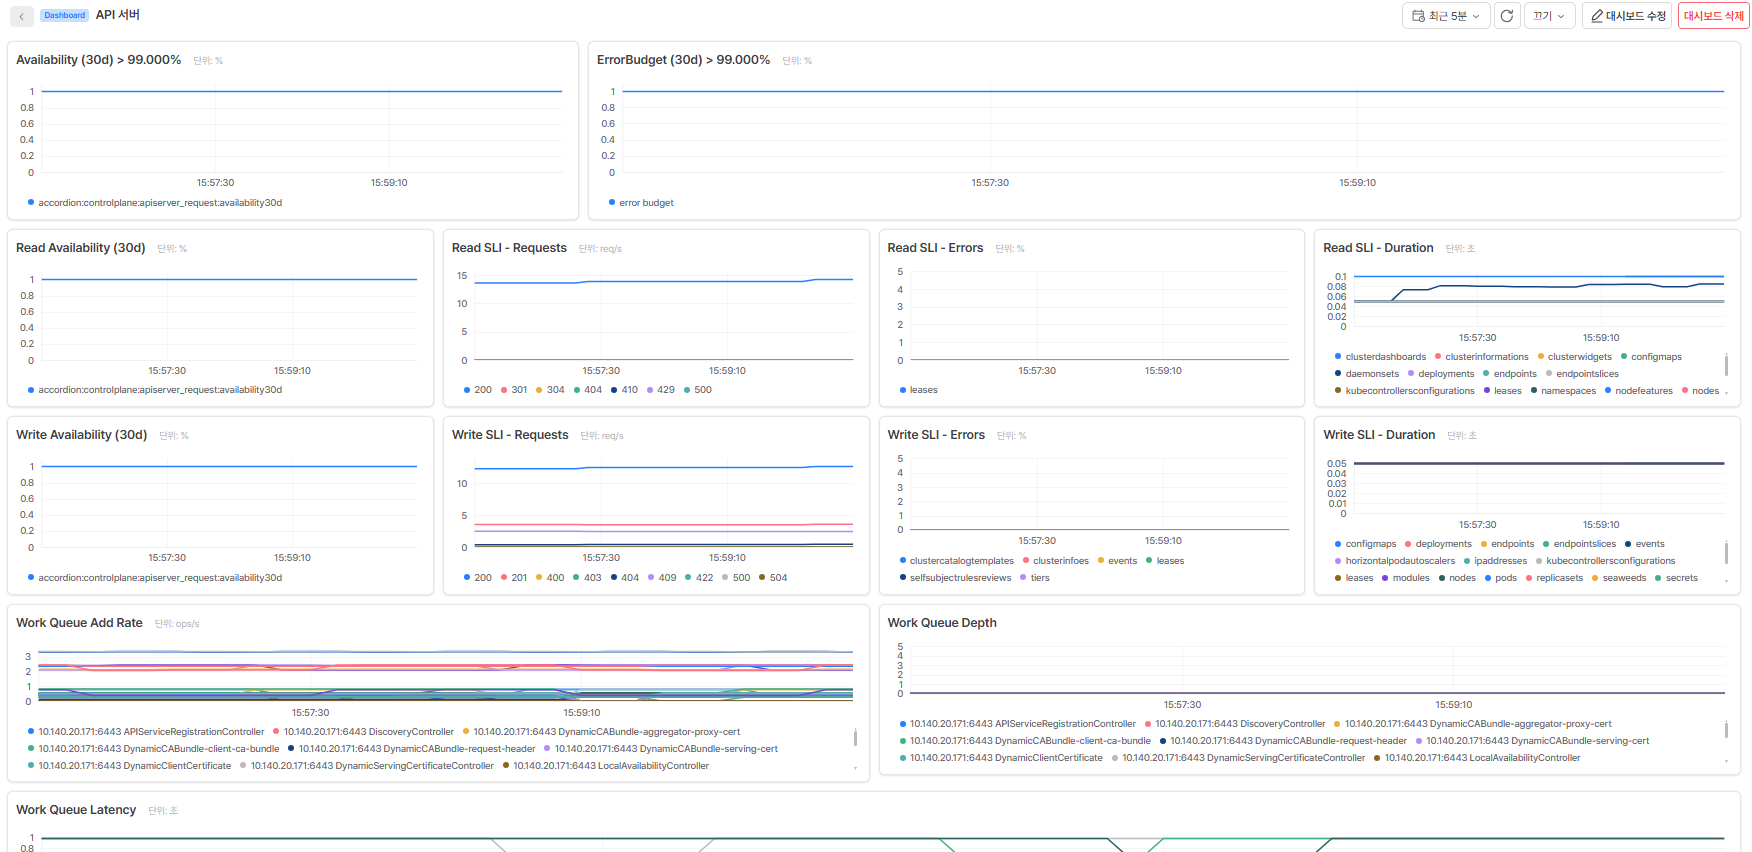1752x852 pixels.
Task: Click the Write SLI - Duration legend scrollbar
Action: 1726,552
